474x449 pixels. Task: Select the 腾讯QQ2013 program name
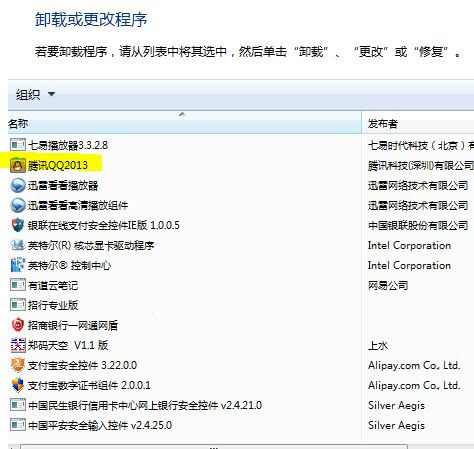(x=58, y=165)
